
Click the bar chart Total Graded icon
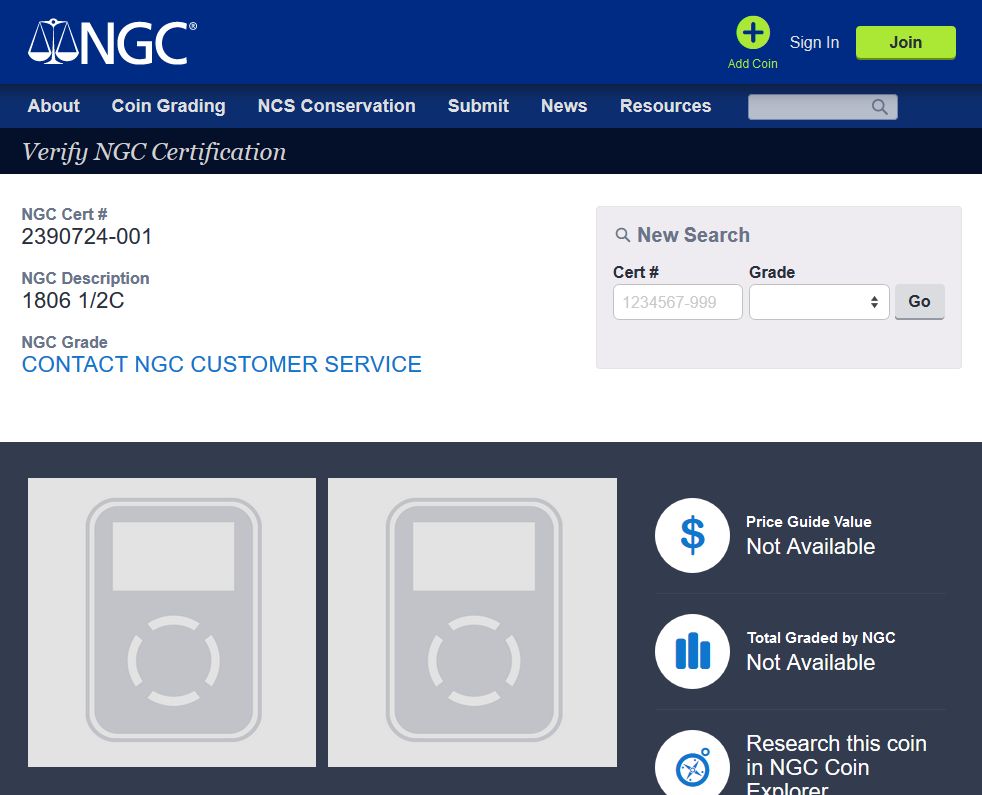pyautogui.click(x=693, y=652)
